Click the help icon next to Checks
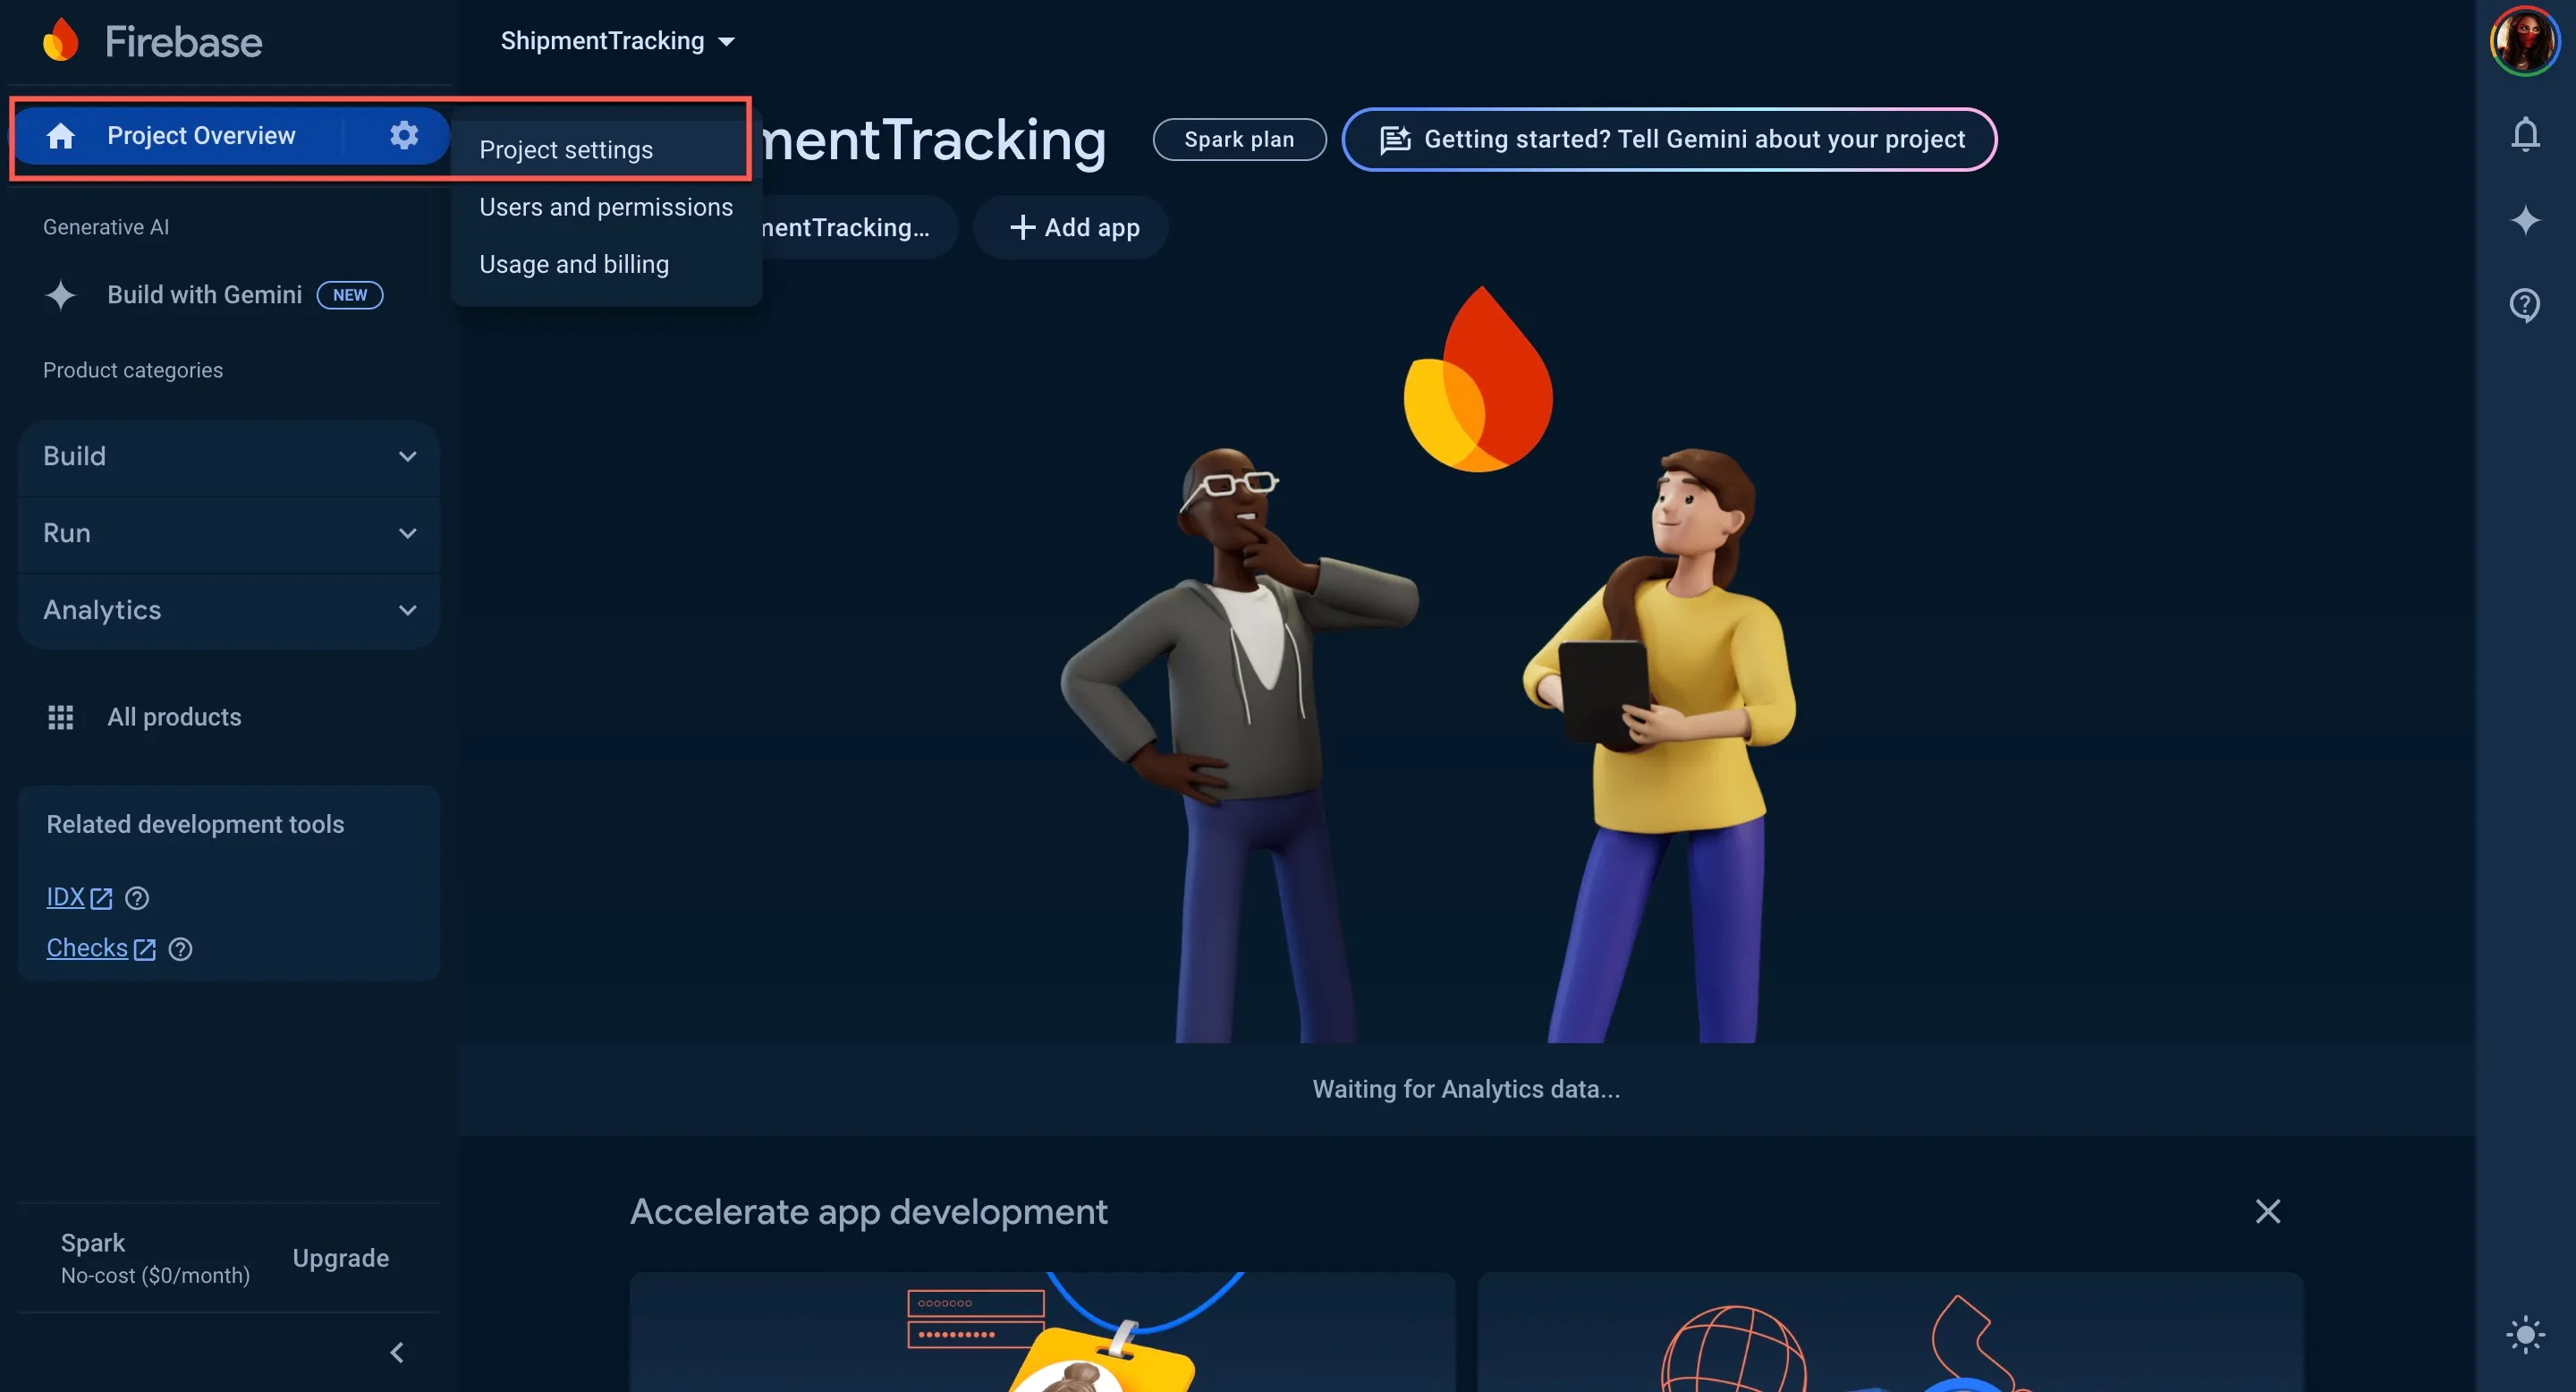Screen dimensions: 2576x1392 coord(180,949)
